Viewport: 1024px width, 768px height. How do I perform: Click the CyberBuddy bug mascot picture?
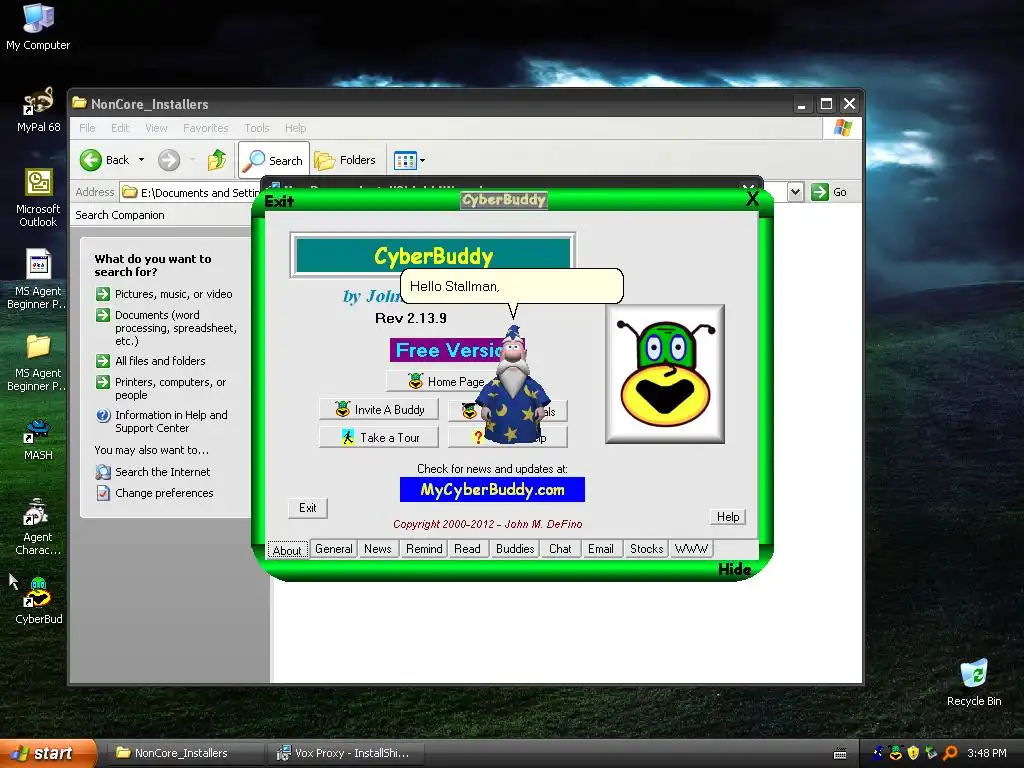665,374
